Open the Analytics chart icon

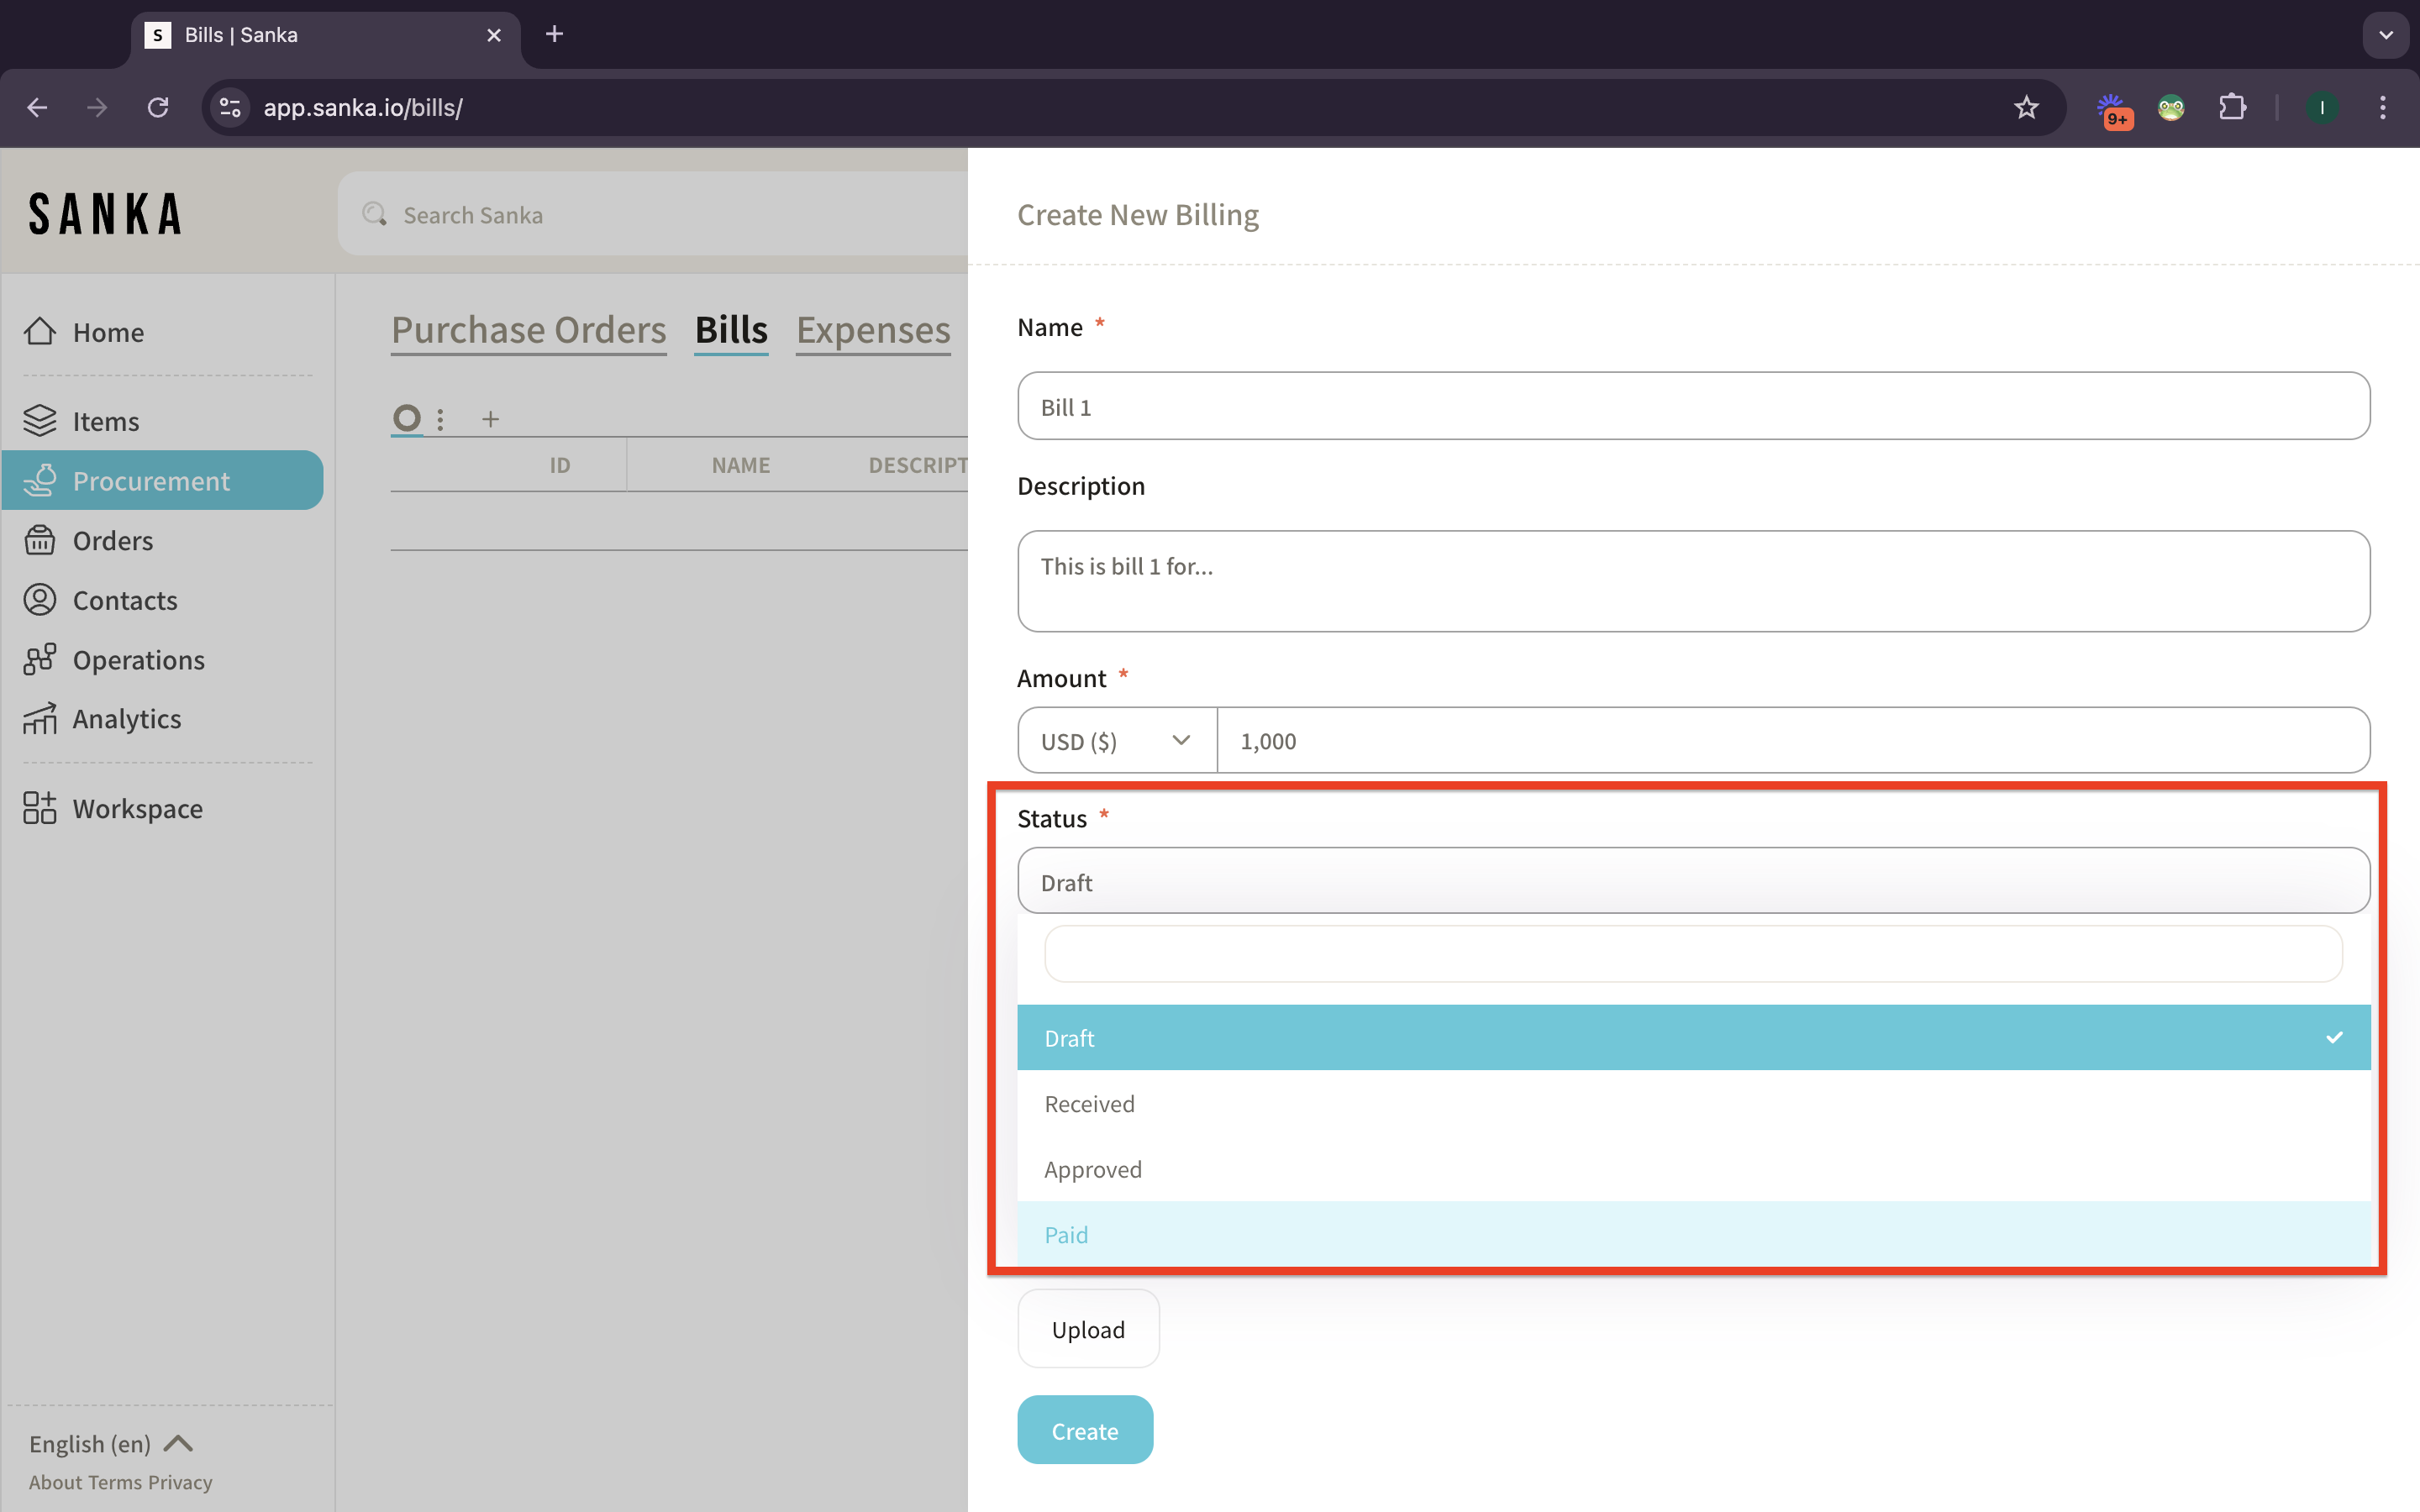(x=40, y=719)
